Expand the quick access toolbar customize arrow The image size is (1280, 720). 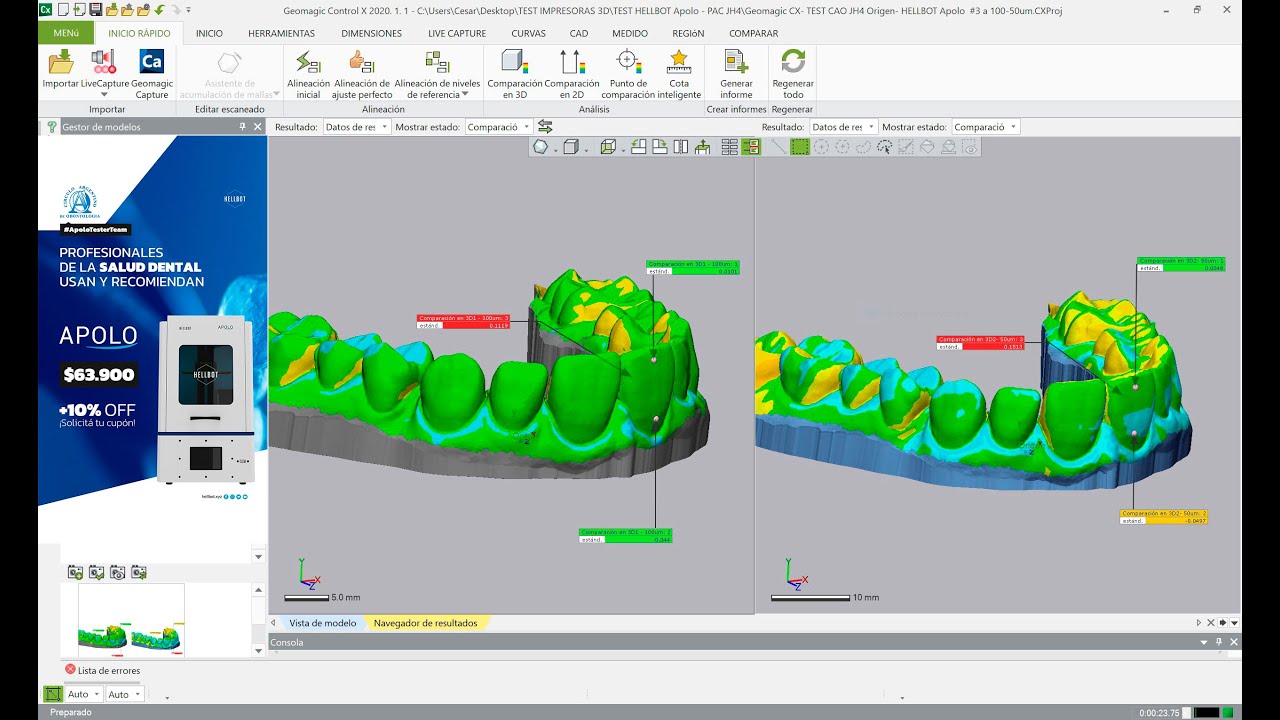(187, 10)
